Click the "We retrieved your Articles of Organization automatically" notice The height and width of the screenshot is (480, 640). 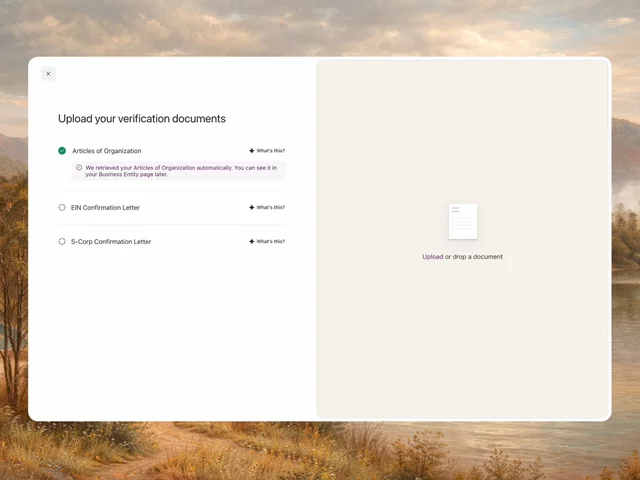click(178, 171)
